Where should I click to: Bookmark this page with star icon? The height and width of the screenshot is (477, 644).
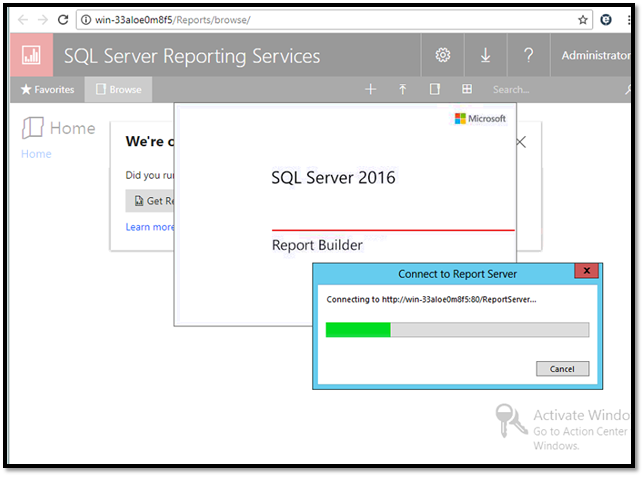(583, 19)
